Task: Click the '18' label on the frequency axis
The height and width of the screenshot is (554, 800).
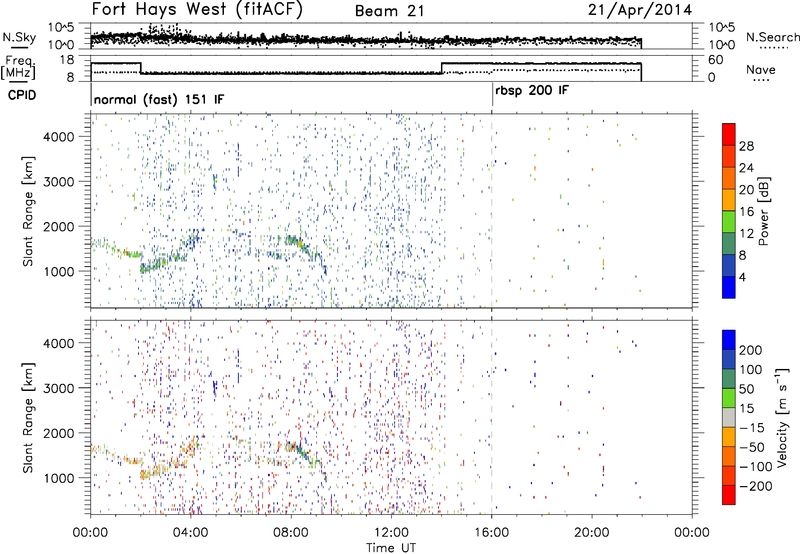Action: tap(67, 60)
